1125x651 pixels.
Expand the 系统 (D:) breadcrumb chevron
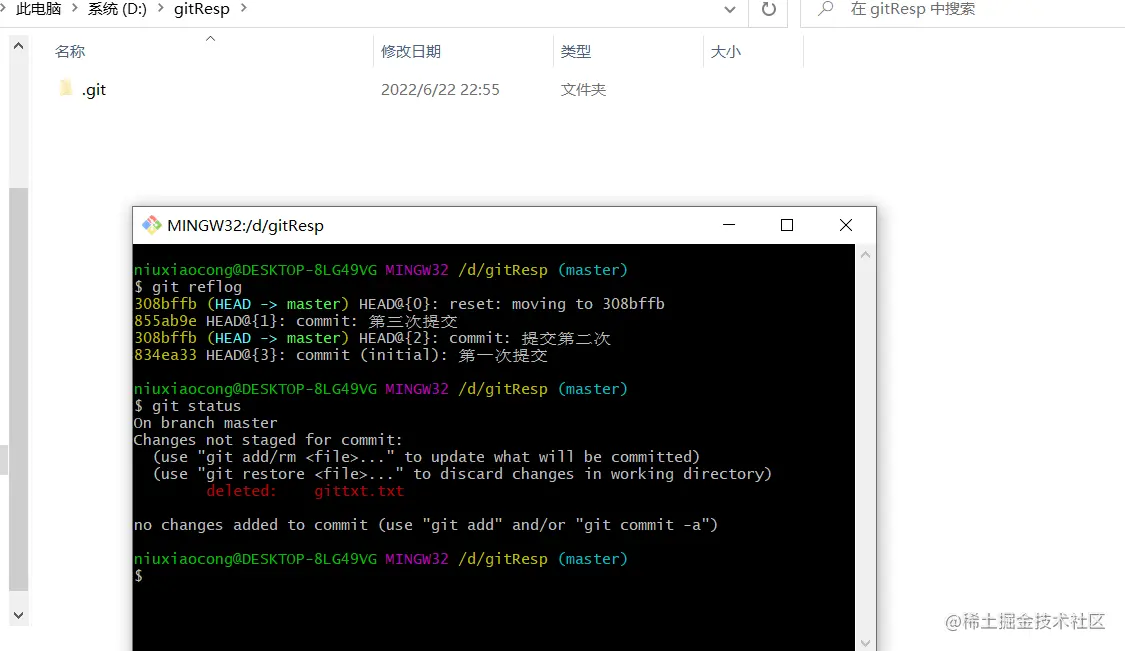tap(160, 9)
